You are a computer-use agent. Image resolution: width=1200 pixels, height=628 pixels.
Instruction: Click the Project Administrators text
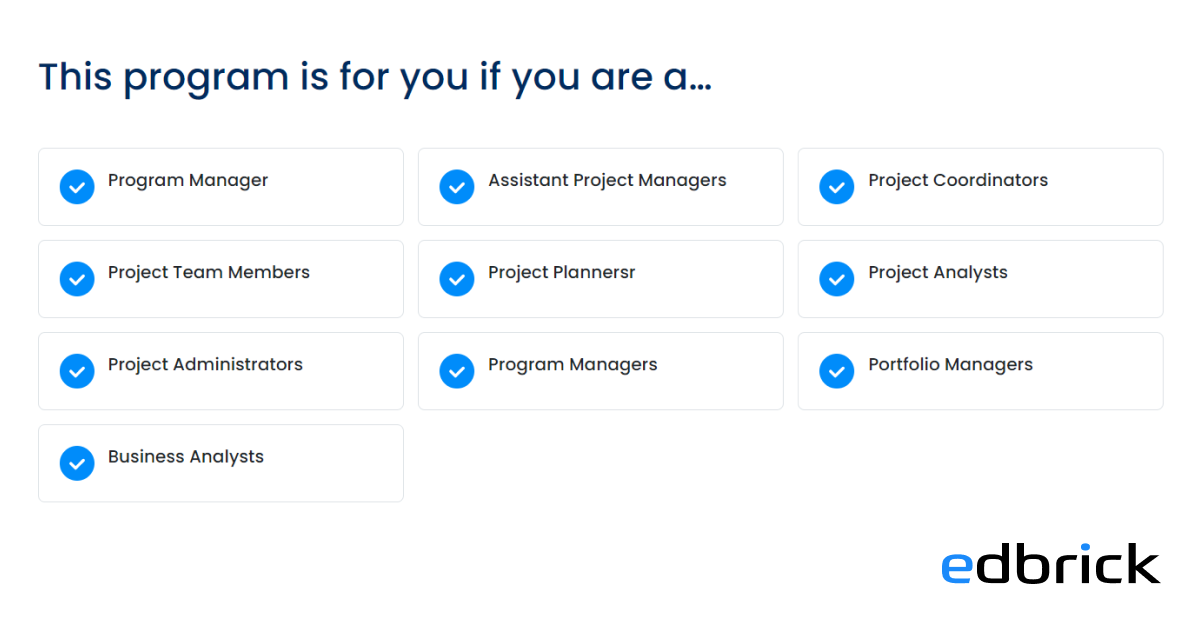point(205,365)
